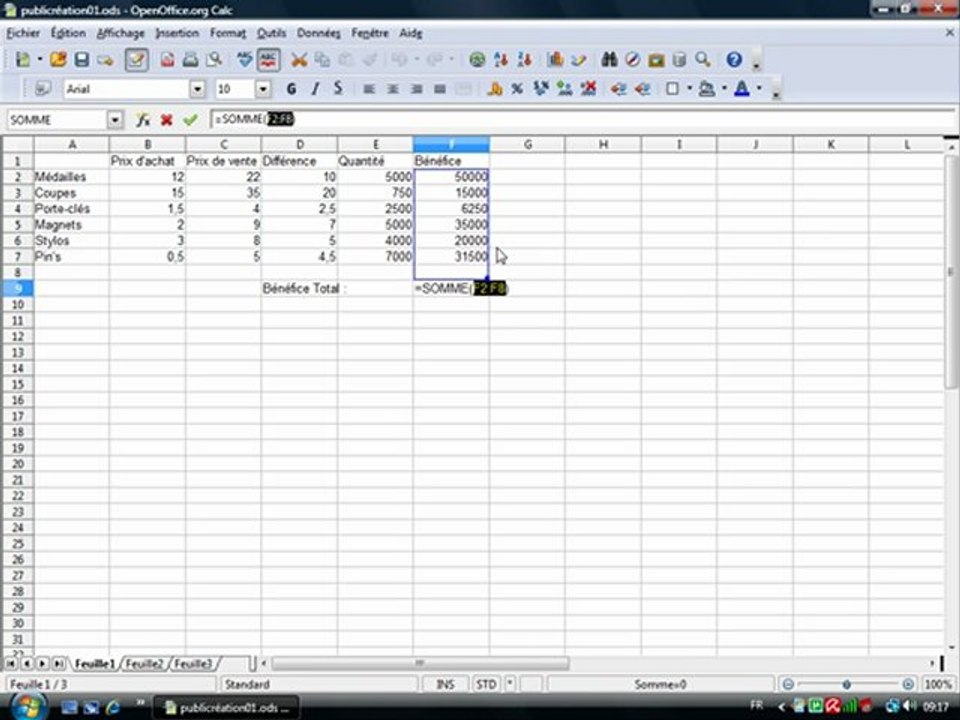The height and width of the screenshot is (720, 960).
Task: Expand the Arial font name dropdown
Action: click(x=197, y=89)
